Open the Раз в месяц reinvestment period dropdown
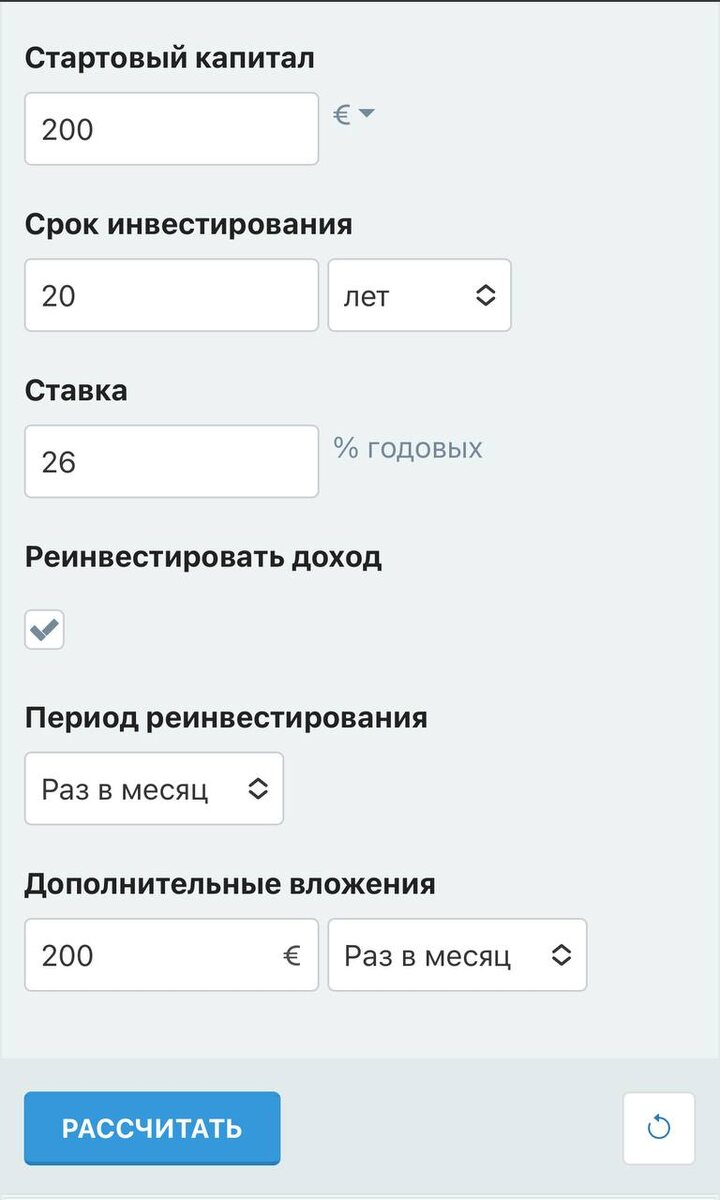 pos(154,788)
